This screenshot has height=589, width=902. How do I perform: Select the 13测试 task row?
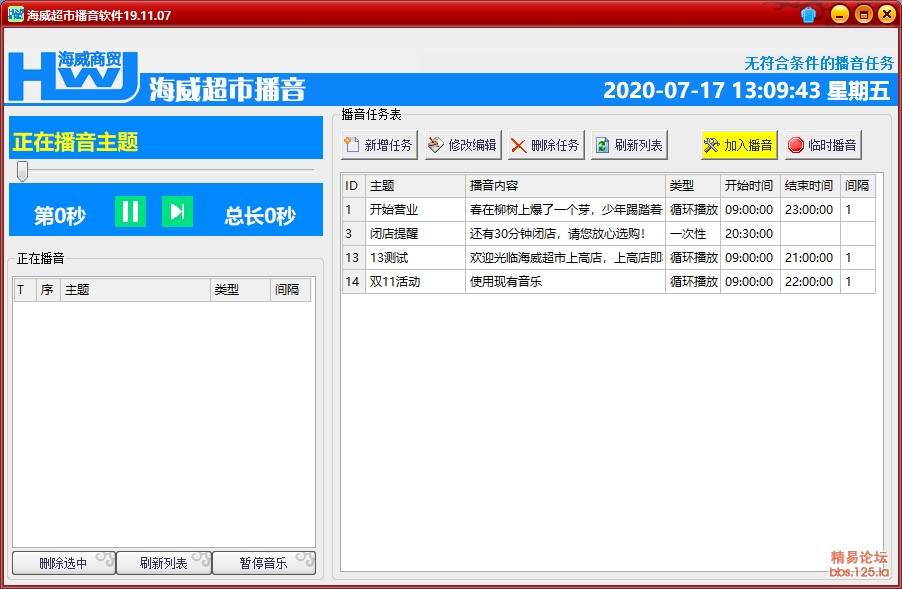pyautogui.click(x=609, y=258)
